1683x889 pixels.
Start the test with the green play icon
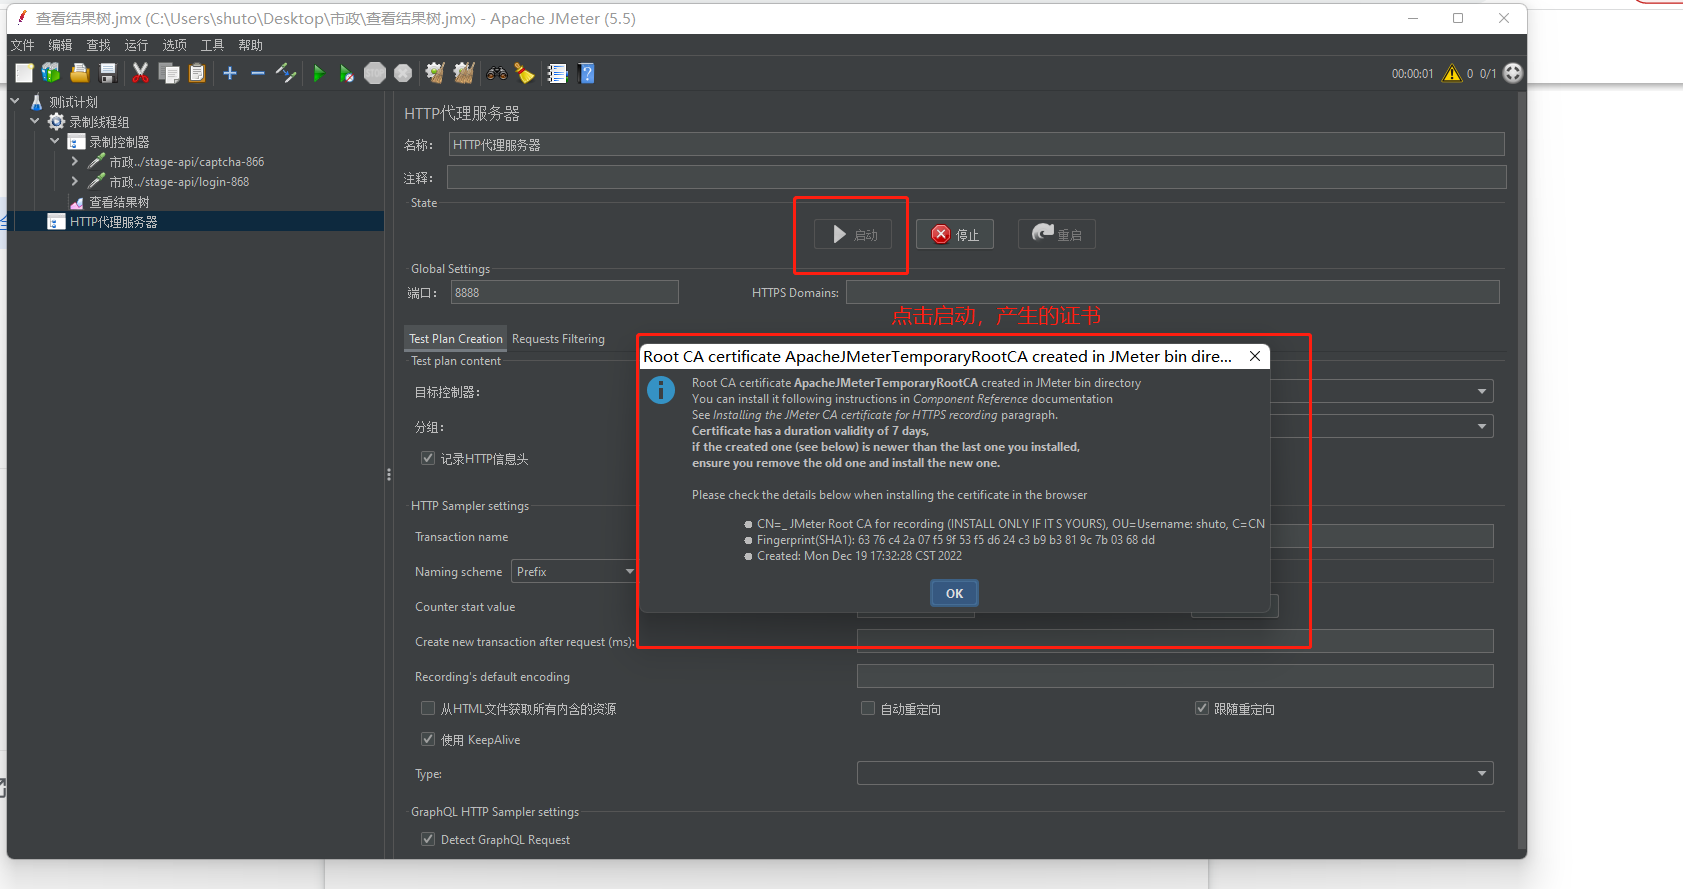[x=318, y=73]
